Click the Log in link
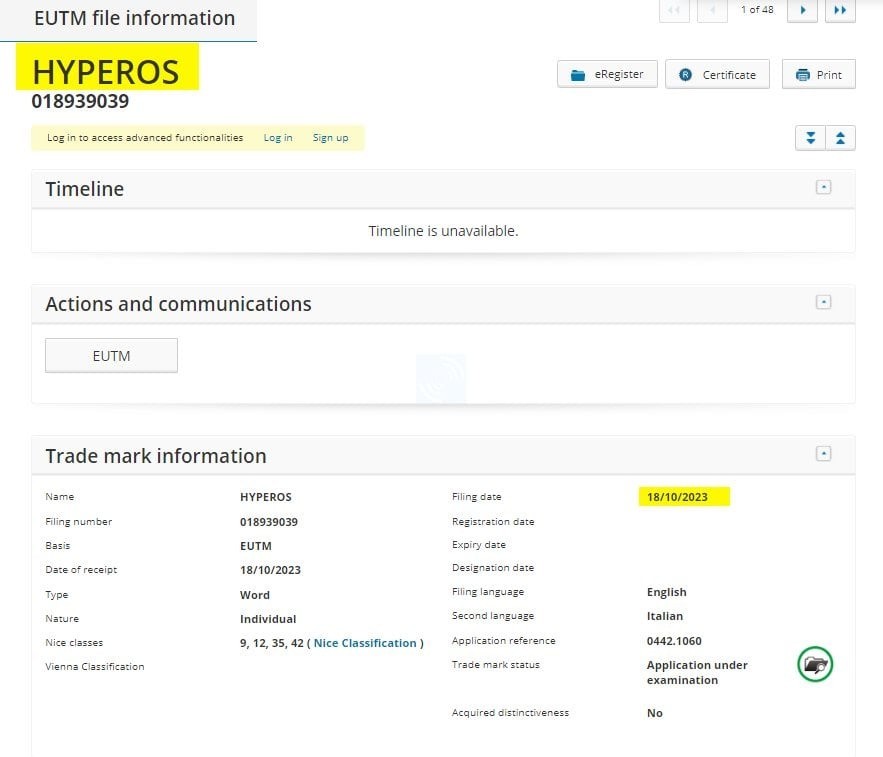Image resolution: width=883 pixels, height=757 pixels. (278, 138)
